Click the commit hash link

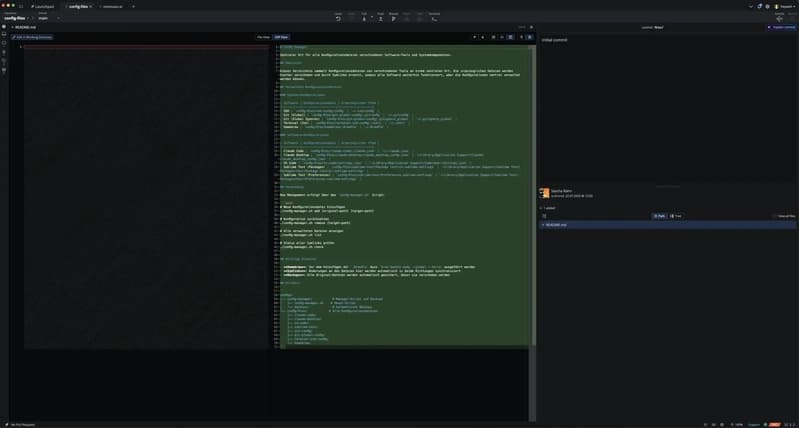[x=658, y=28]
